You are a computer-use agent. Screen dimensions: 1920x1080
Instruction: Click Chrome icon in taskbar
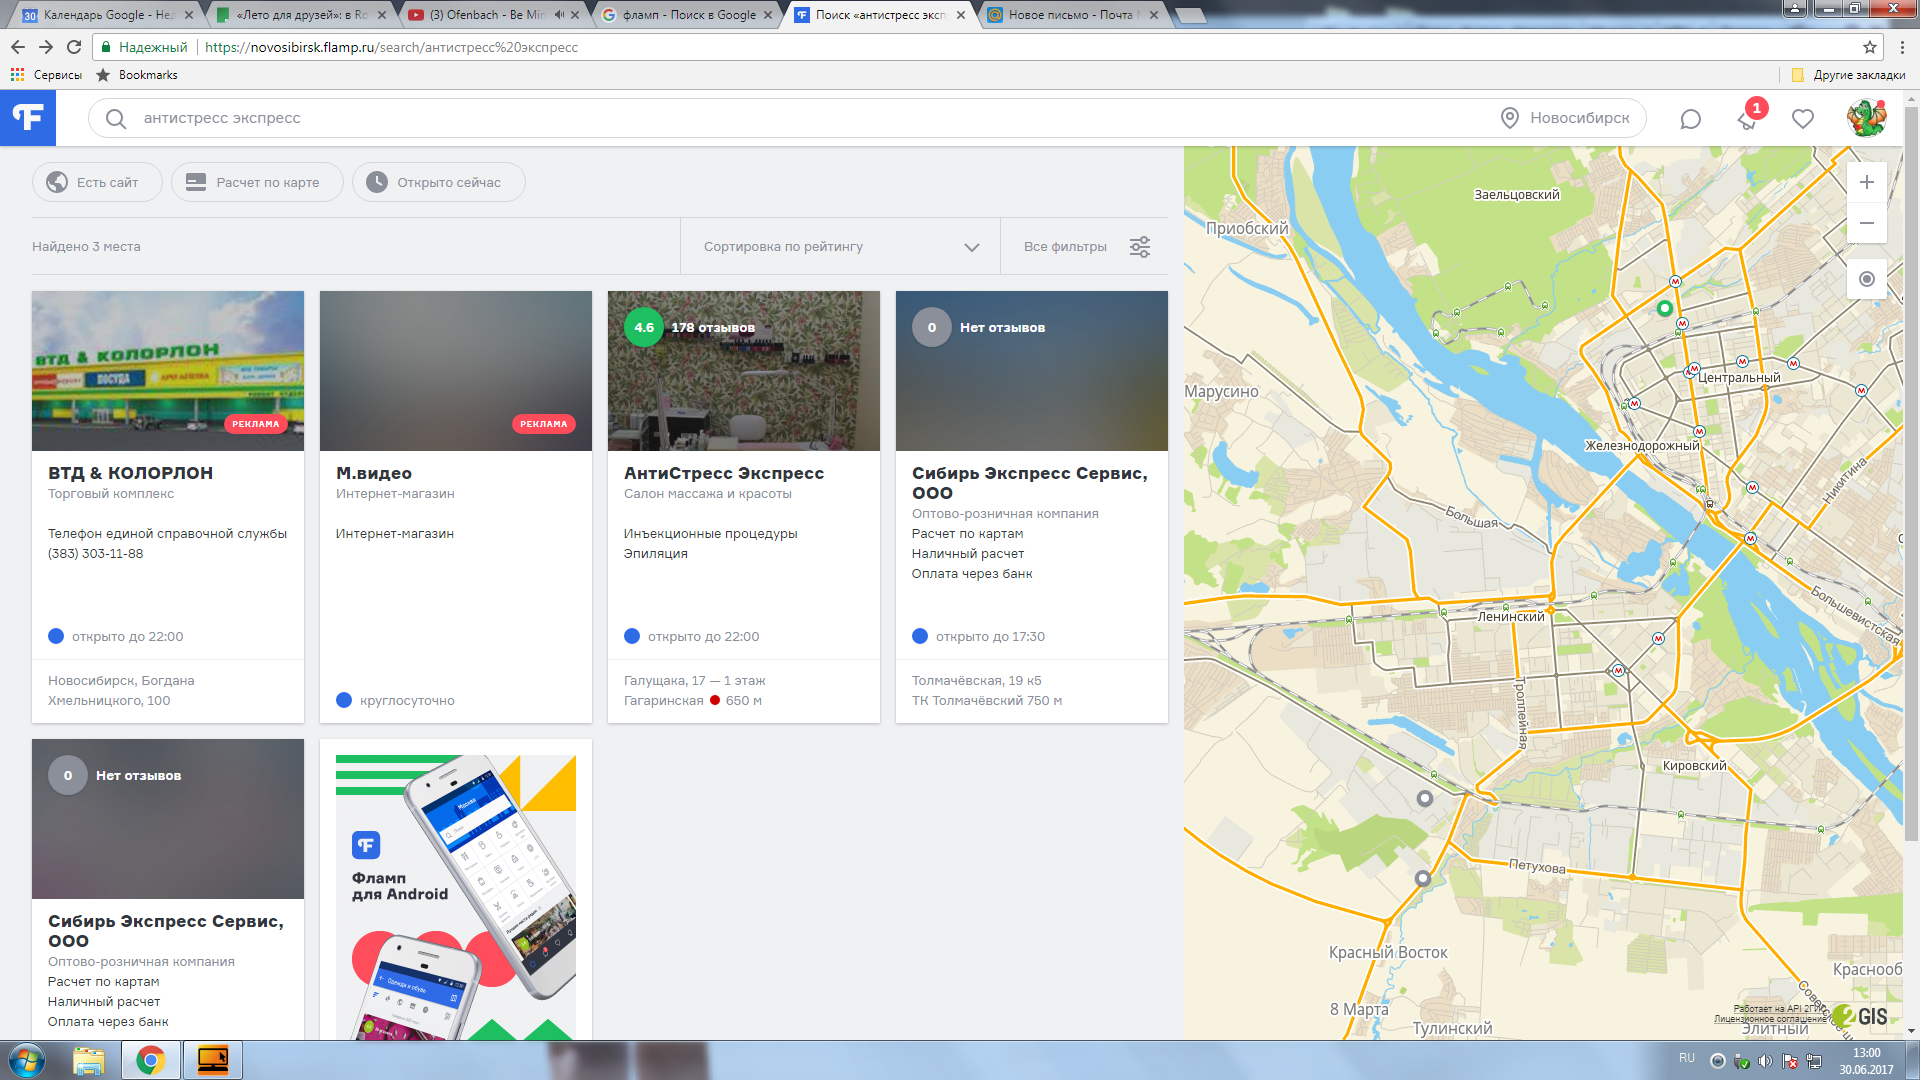point(151,1060)
